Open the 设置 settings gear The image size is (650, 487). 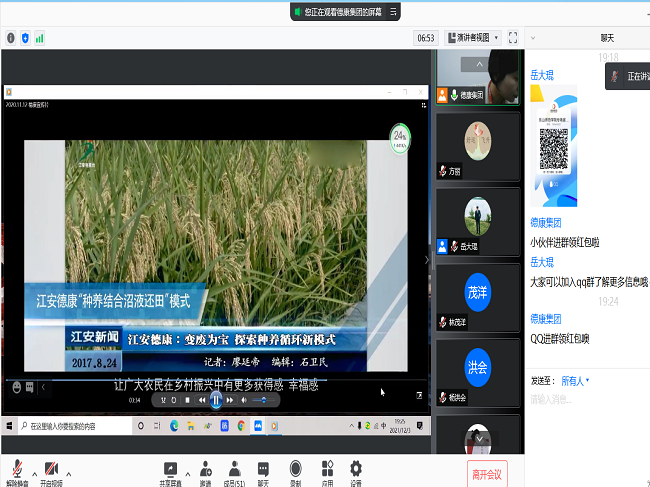click(x=356, y=473)
